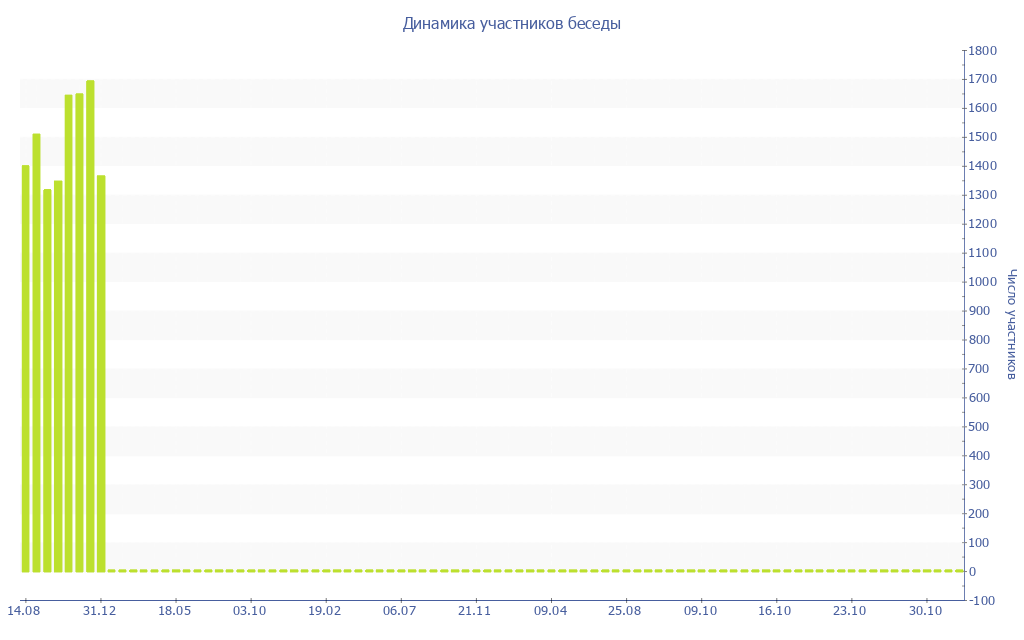Click the 06.07 x-axis date label
1024x640 pixels.
point(400,611)
